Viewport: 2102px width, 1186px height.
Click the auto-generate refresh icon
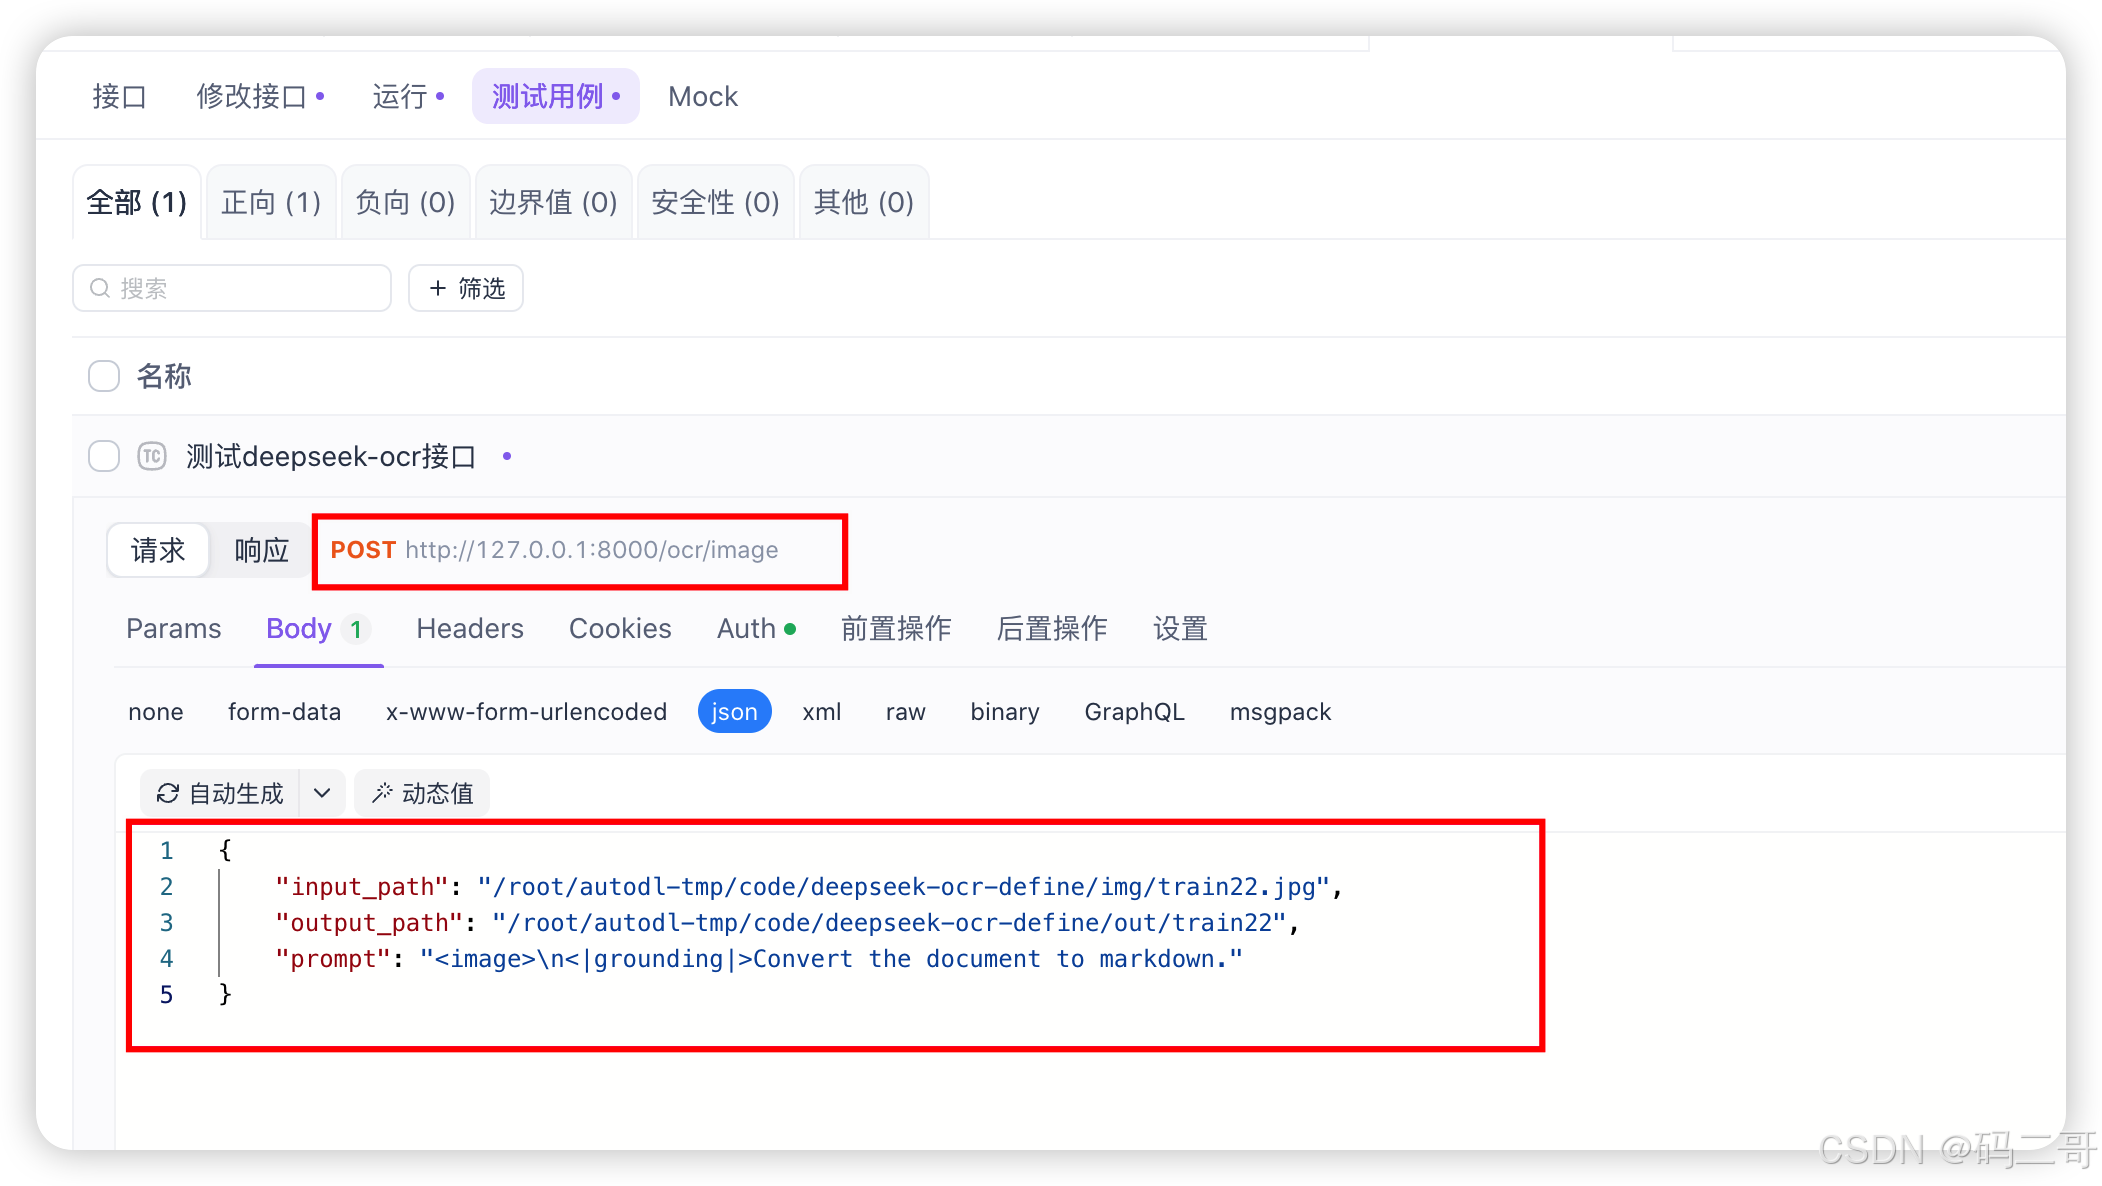tap(168, 793)
